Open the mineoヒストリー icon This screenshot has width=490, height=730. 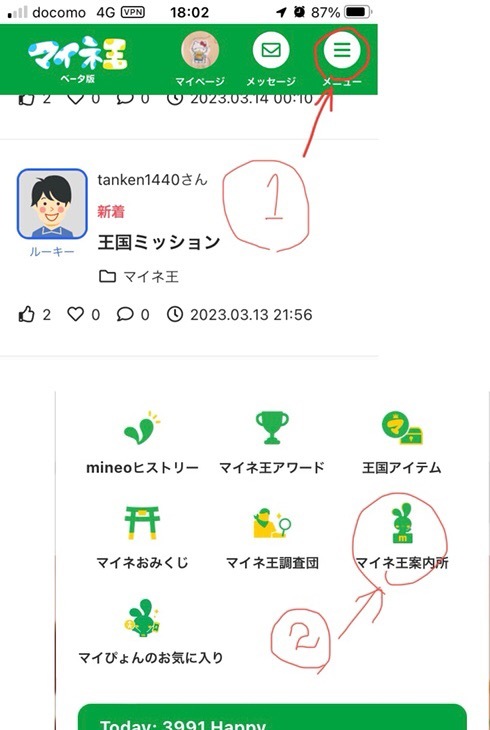143,428
